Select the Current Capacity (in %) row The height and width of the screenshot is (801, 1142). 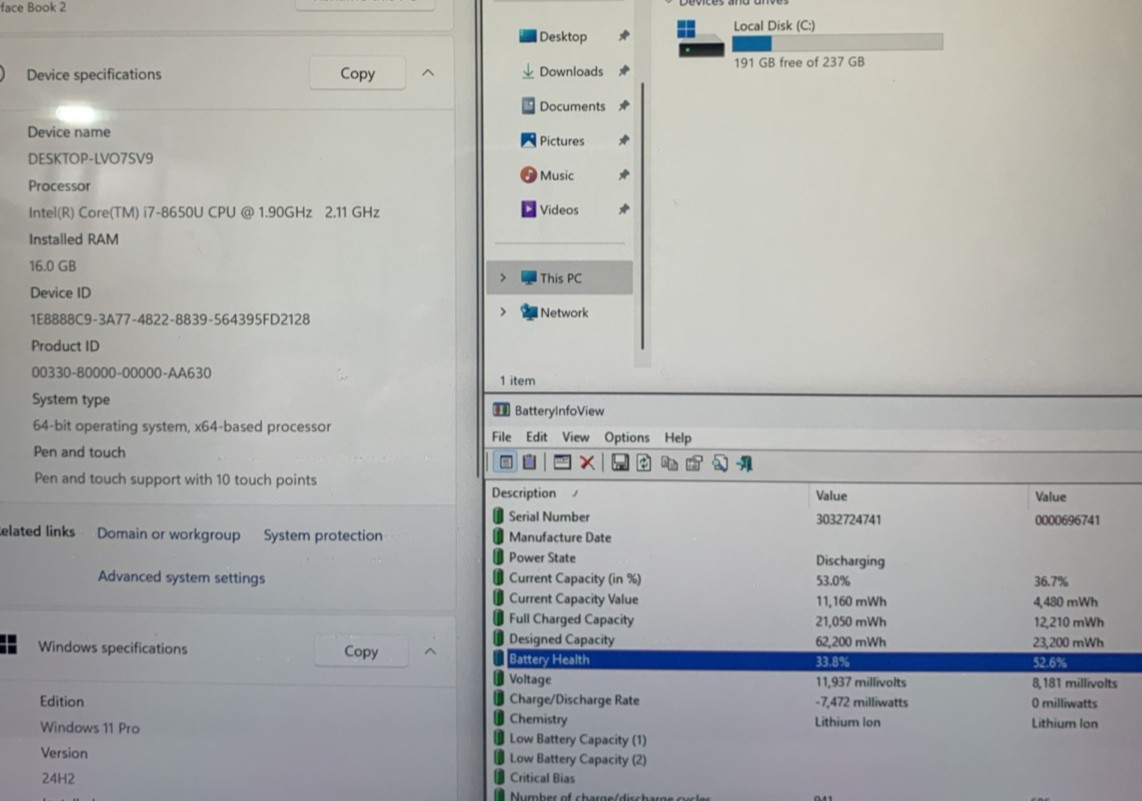tap(814, 579)
